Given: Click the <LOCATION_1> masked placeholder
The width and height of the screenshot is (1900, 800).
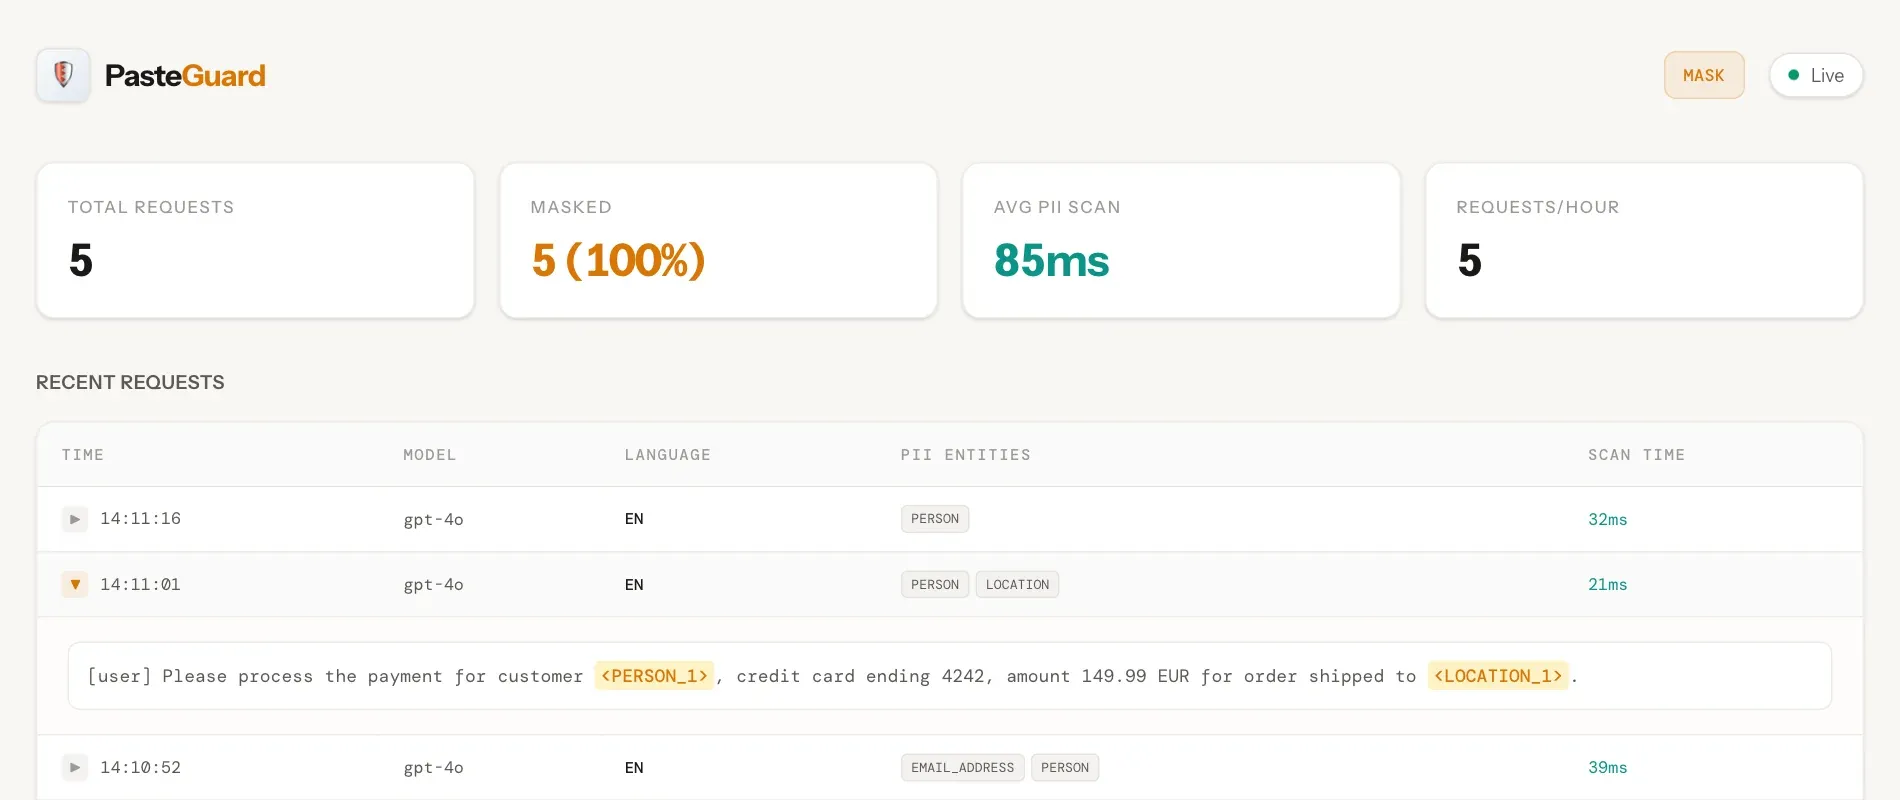Looking at the screenshot, I should coord(1498,676).
